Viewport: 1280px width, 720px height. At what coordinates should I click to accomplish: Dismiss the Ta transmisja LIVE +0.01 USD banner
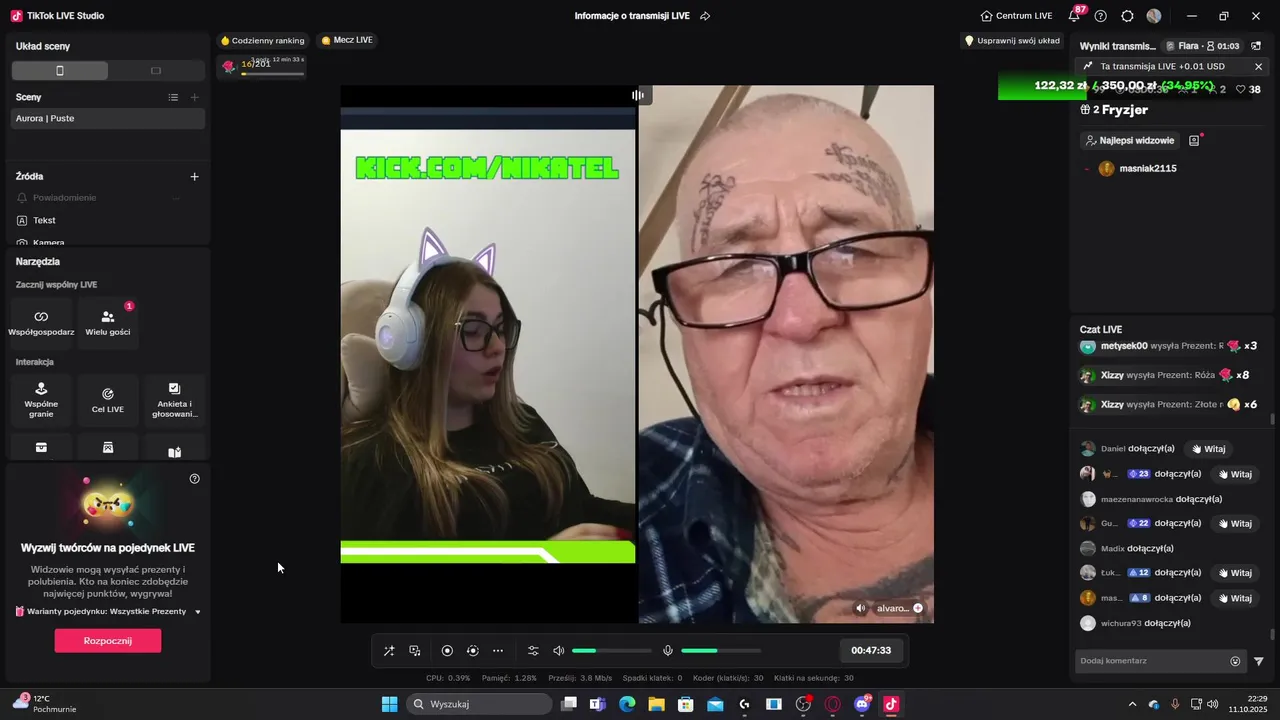[1259, 67]
